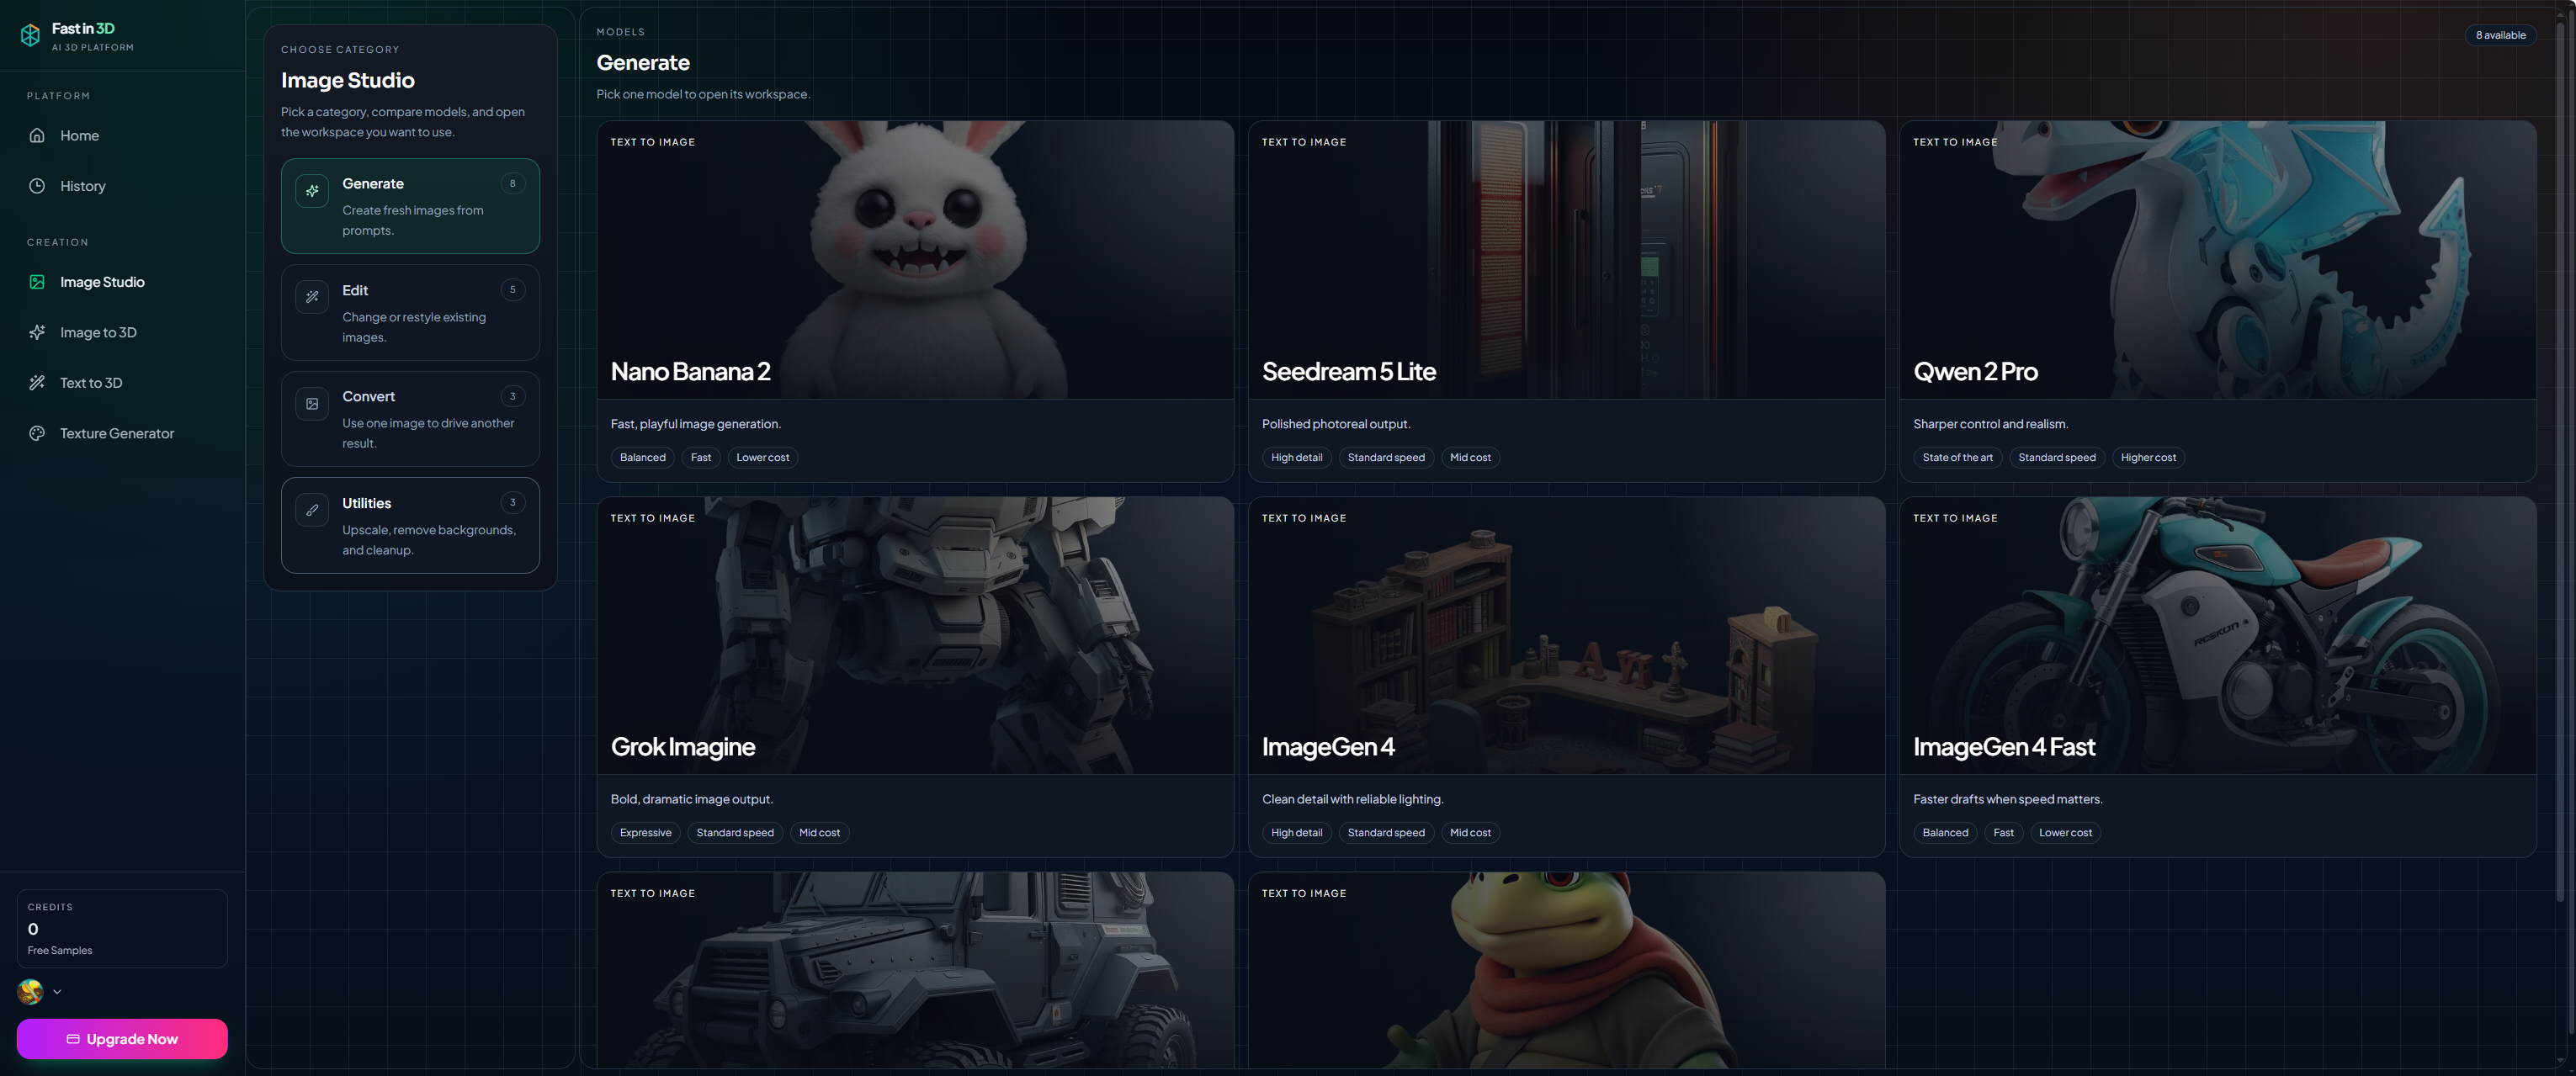Image resolution: width=2576 pixels, height=1076 pixels.
Task: Click Lower cost tag on ImageGen 4 Fast
Action: coord(2065,833)
